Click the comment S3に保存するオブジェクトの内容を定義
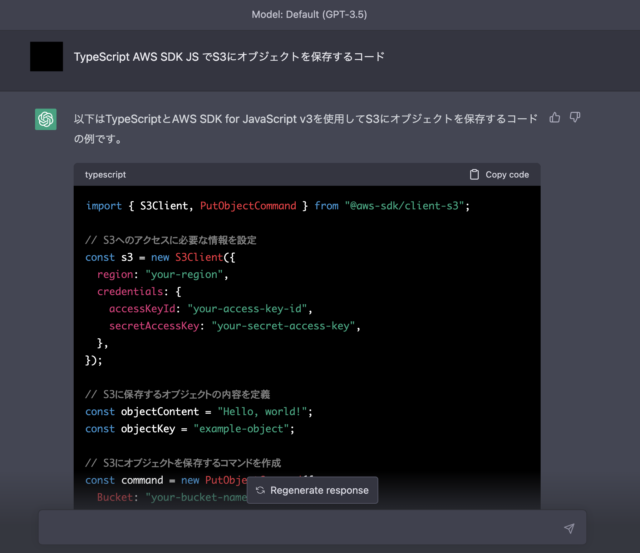 click(178, 394)
